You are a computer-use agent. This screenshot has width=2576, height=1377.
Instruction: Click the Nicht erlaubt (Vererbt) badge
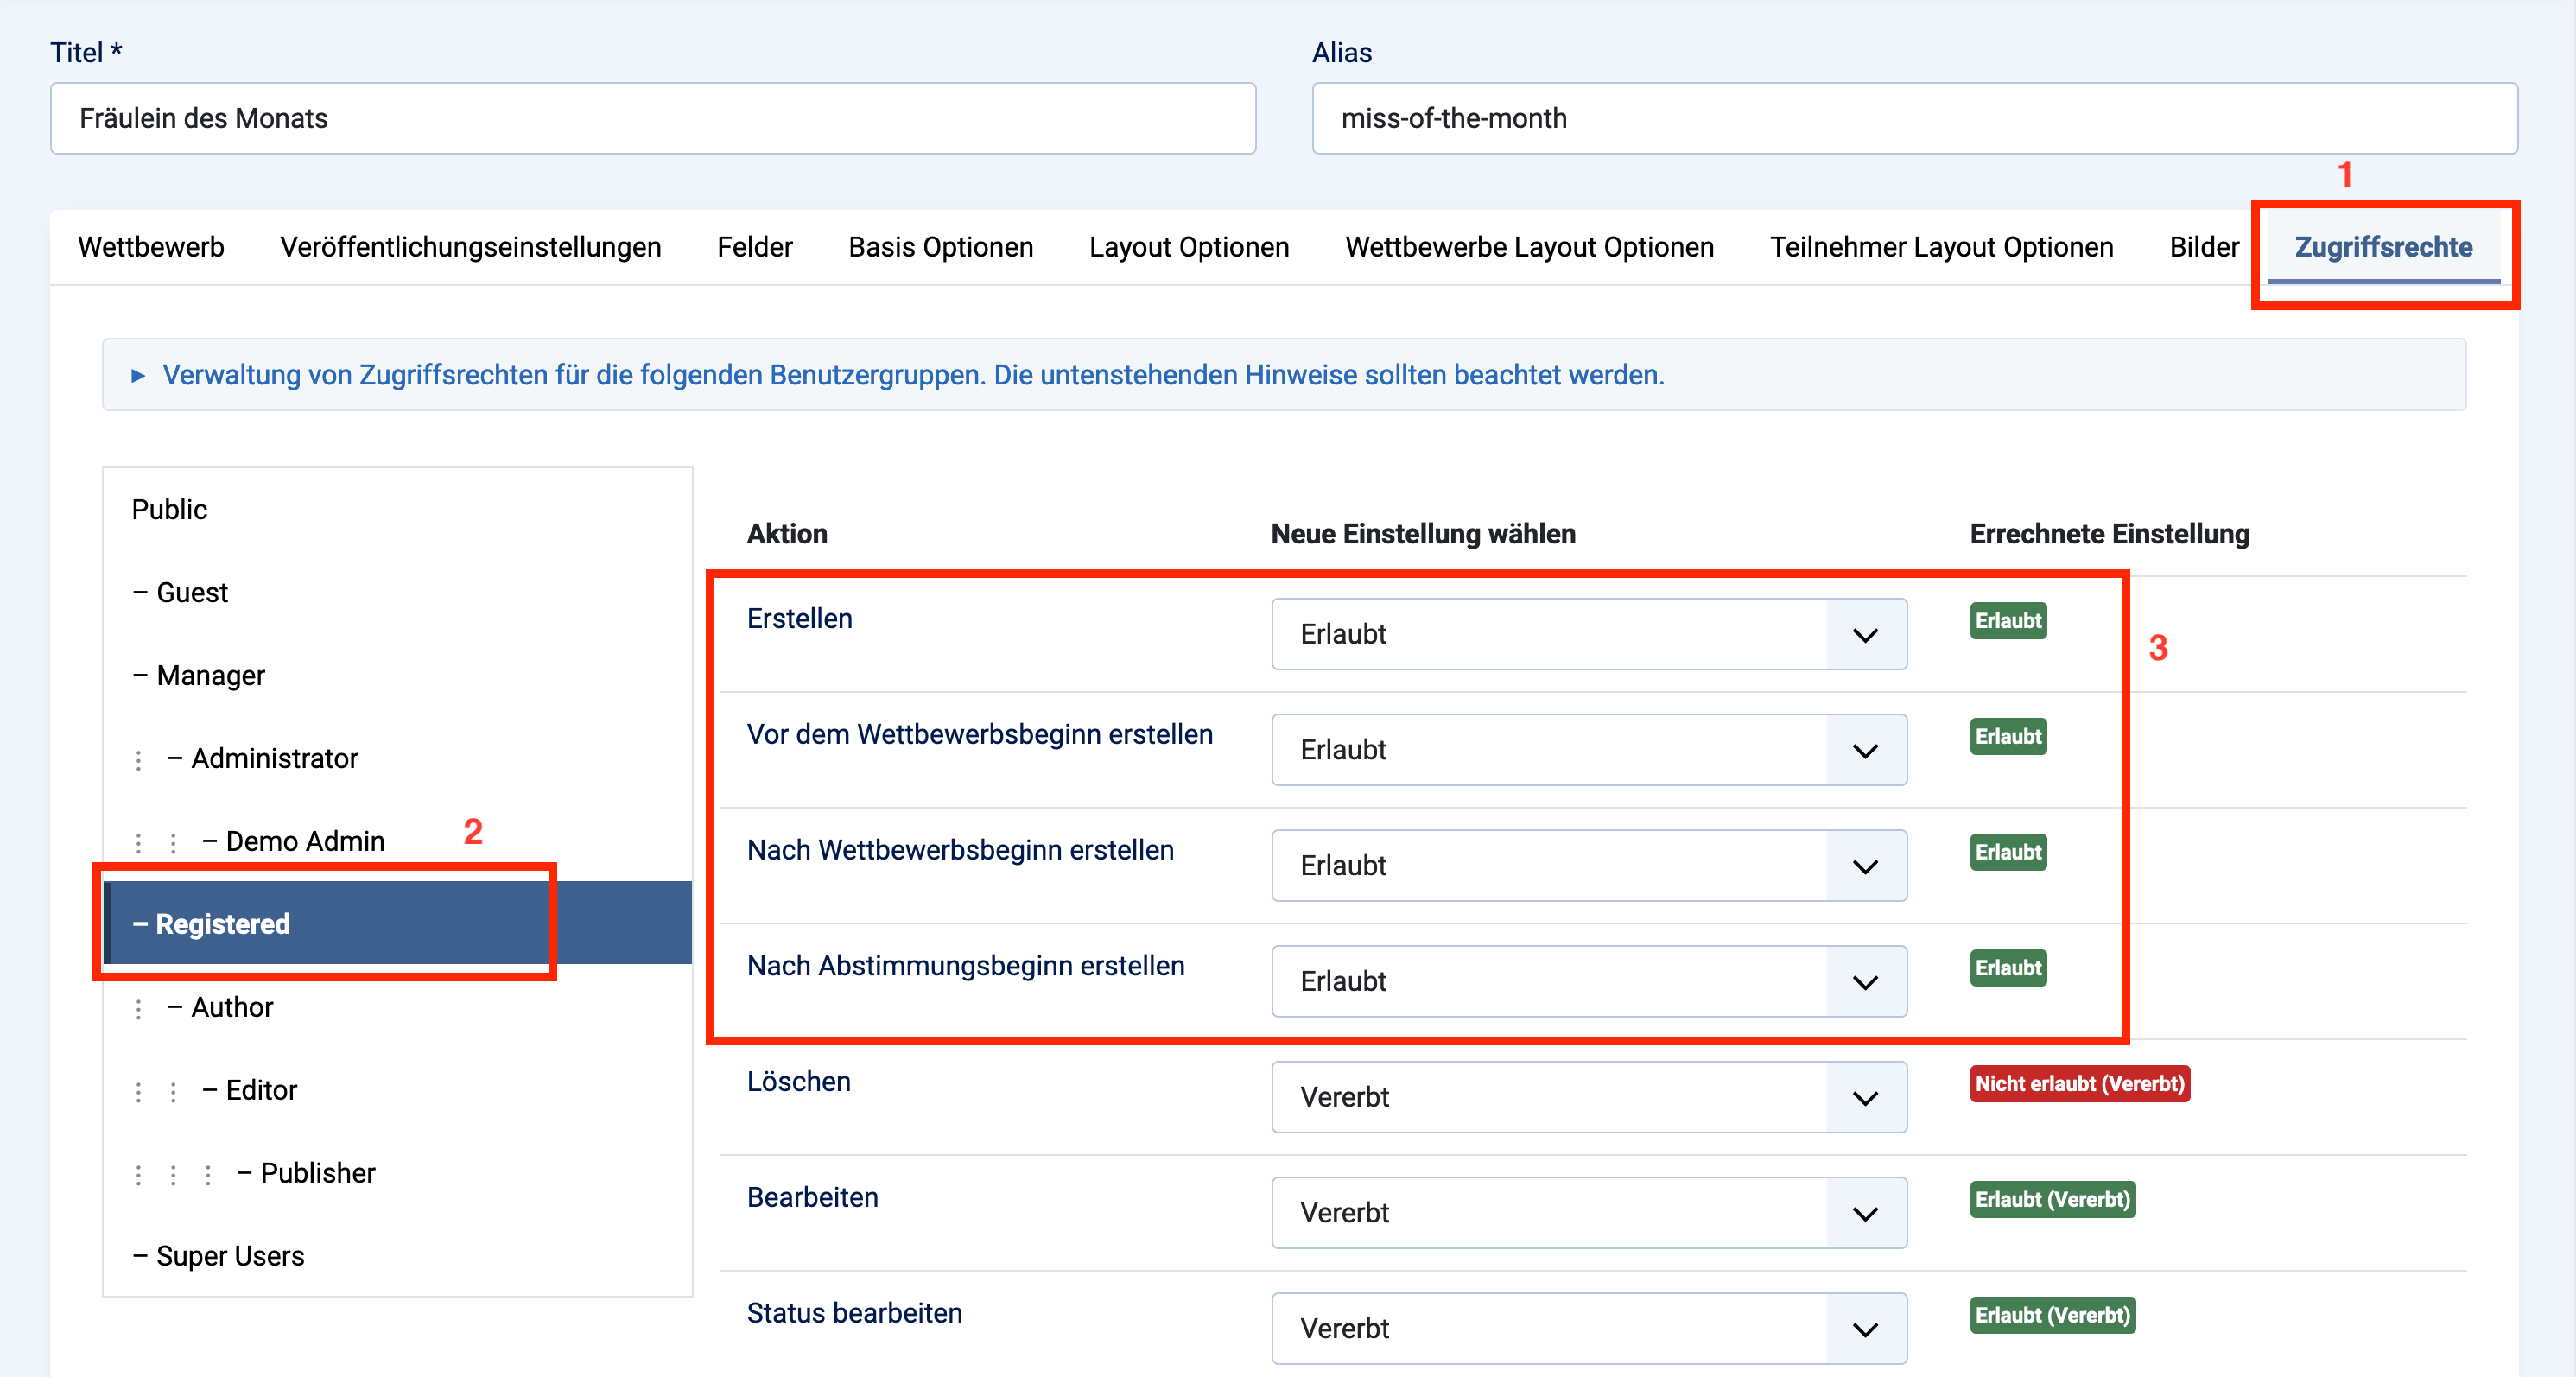tap(2079, 1084)
